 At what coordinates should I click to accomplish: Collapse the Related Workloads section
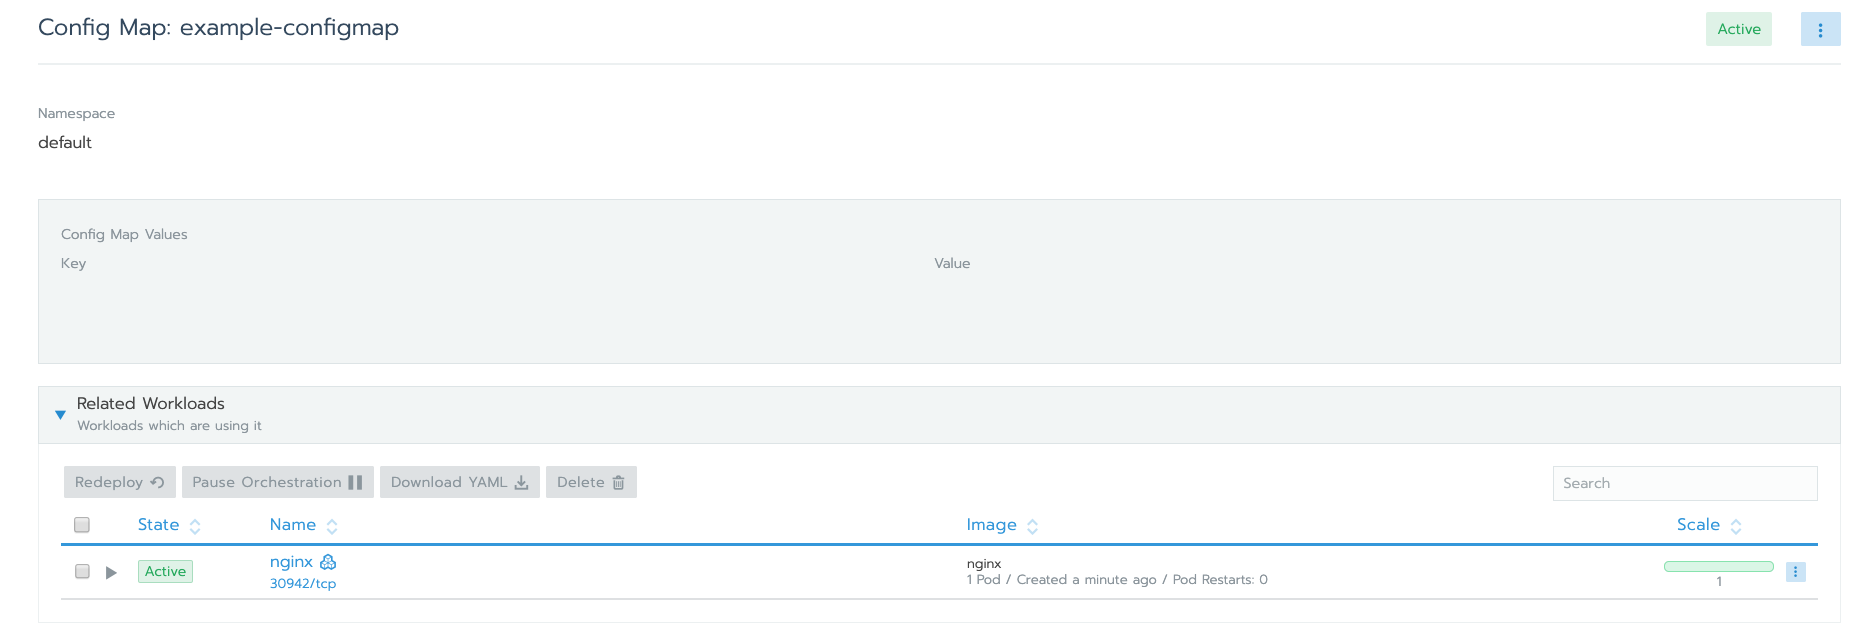coord(60,414)
